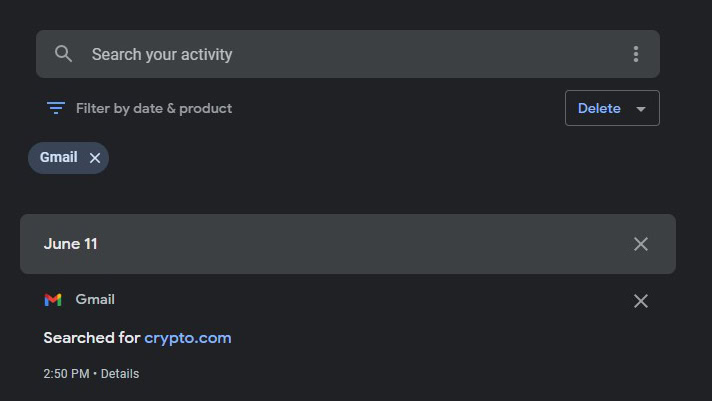Expand the Delete dropdown arrow
This screenshot has height=401, width=712.
point(641,109)
